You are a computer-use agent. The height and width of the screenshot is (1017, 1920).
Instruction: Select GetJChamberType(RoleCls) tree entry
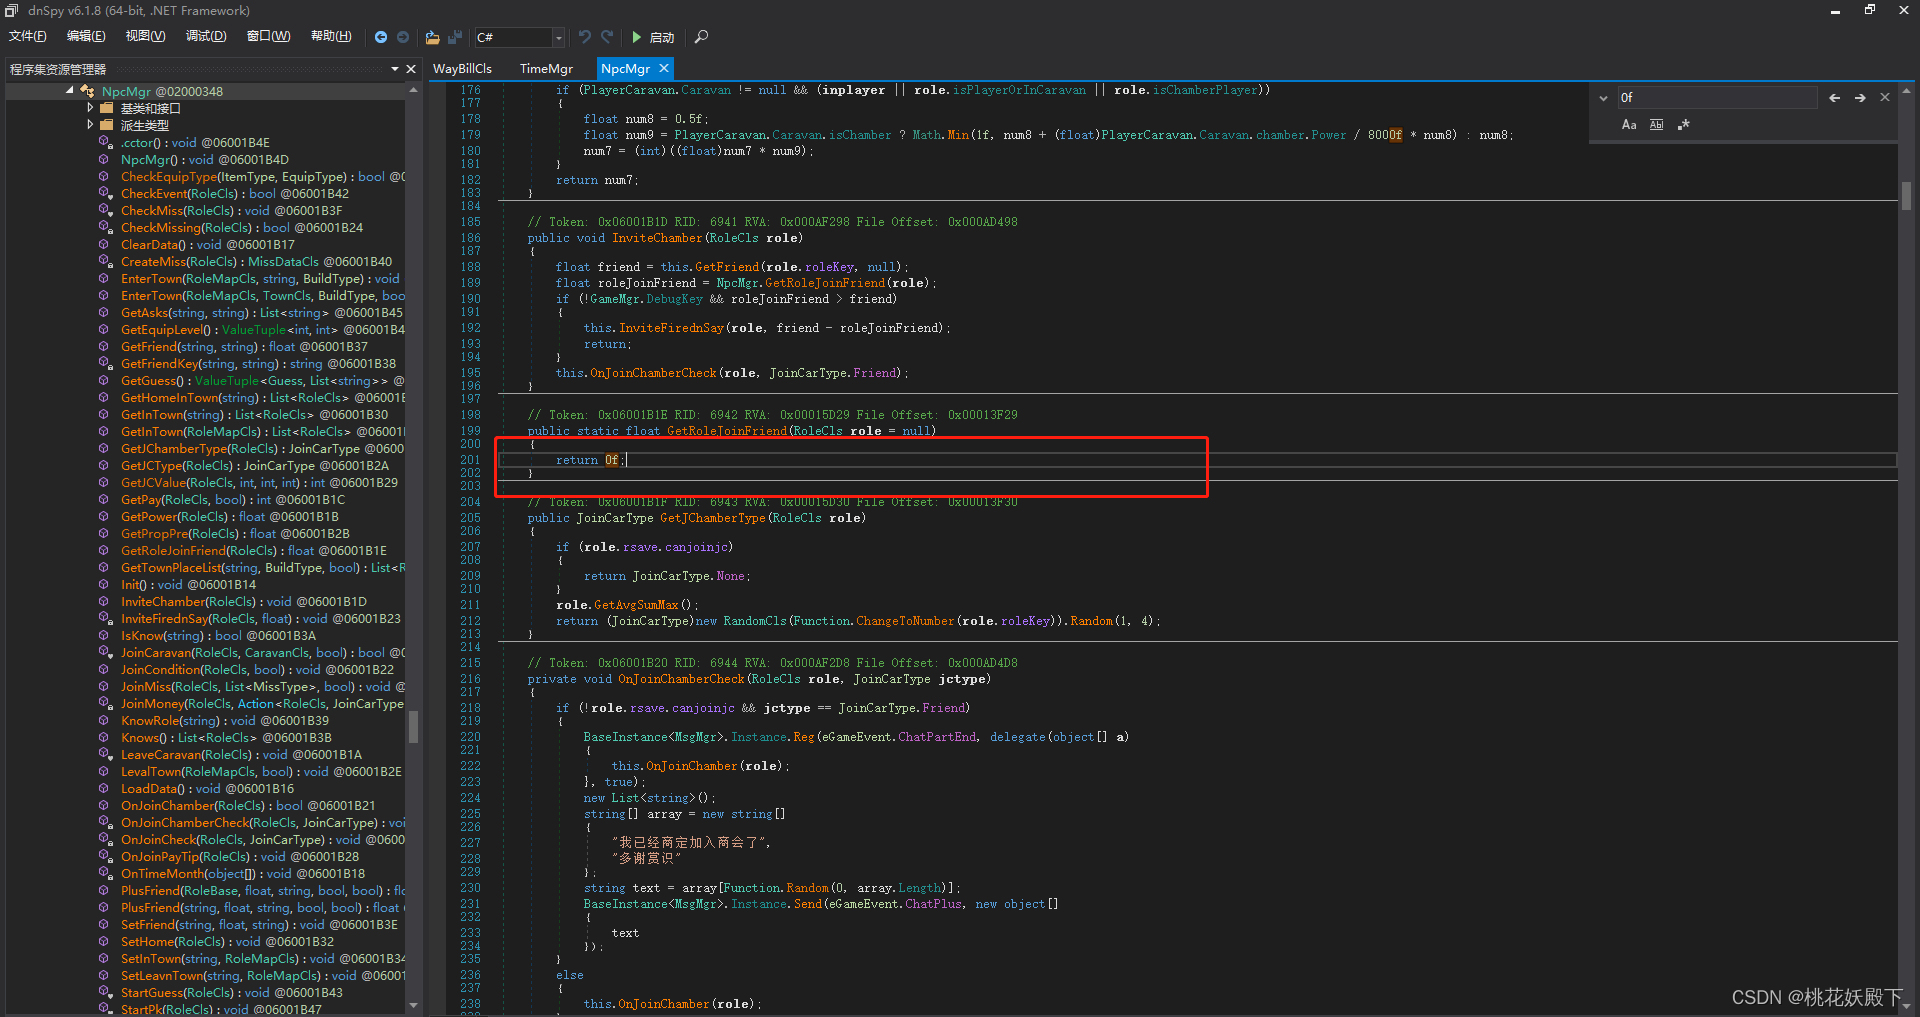point(263,449)
